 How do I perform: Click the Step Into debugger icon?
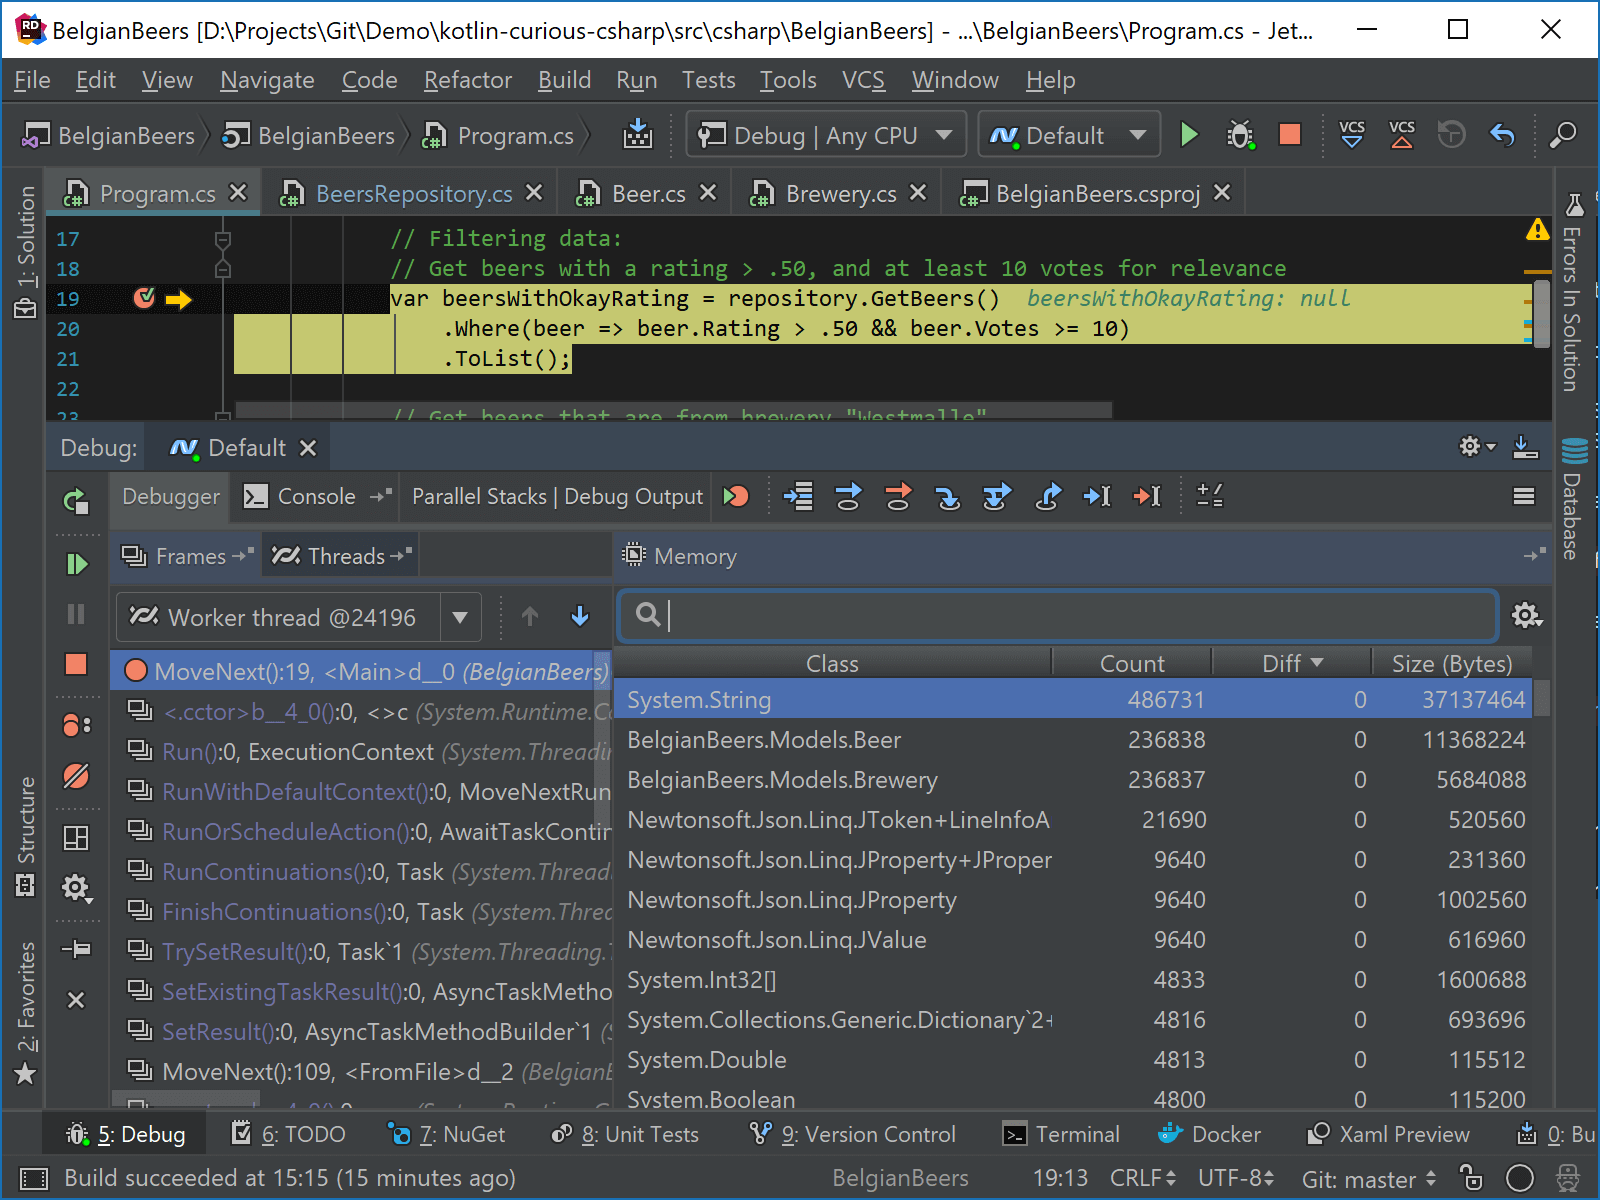coord(948,497)
